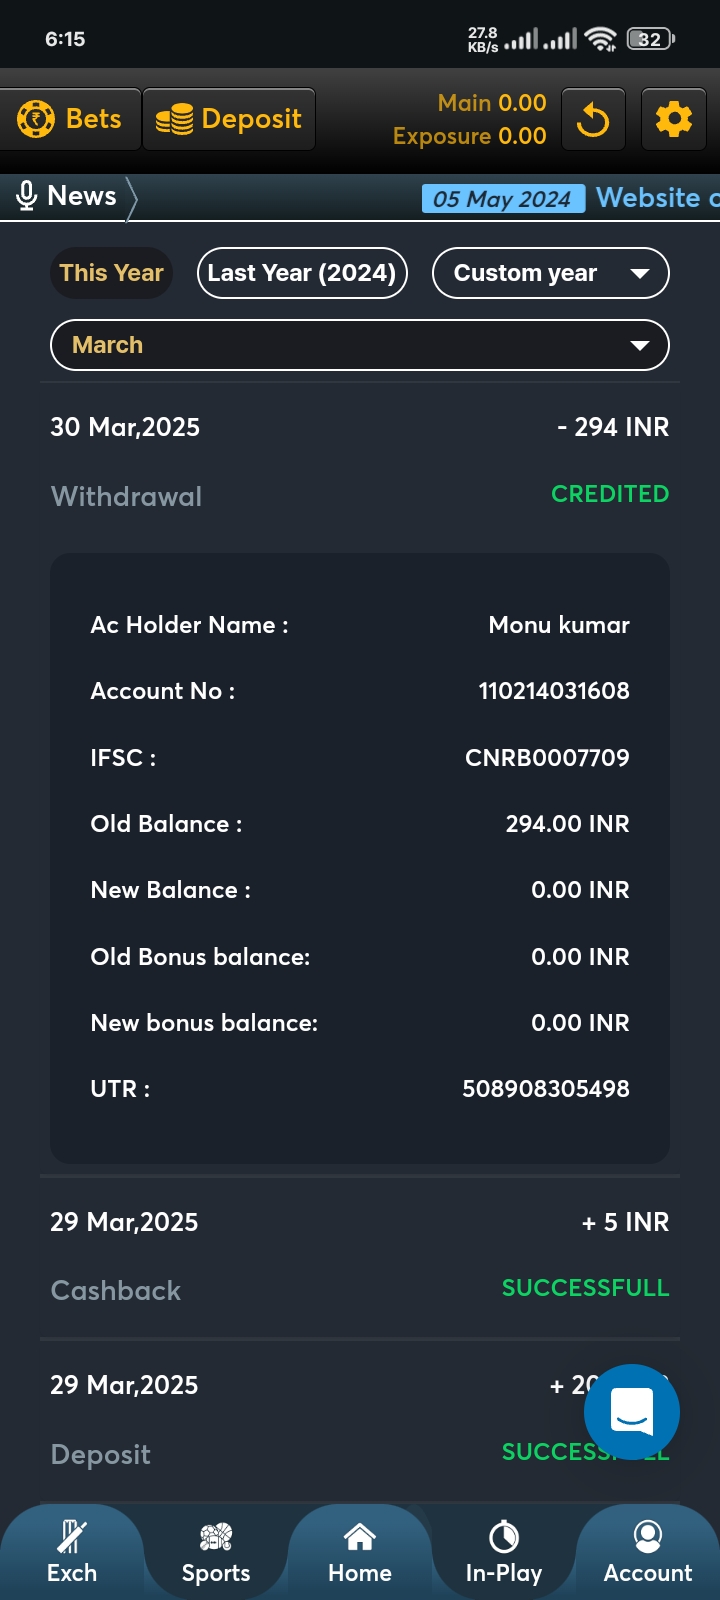
Task: Tap the News microphone icon
Action: click(x=27, y=196)
